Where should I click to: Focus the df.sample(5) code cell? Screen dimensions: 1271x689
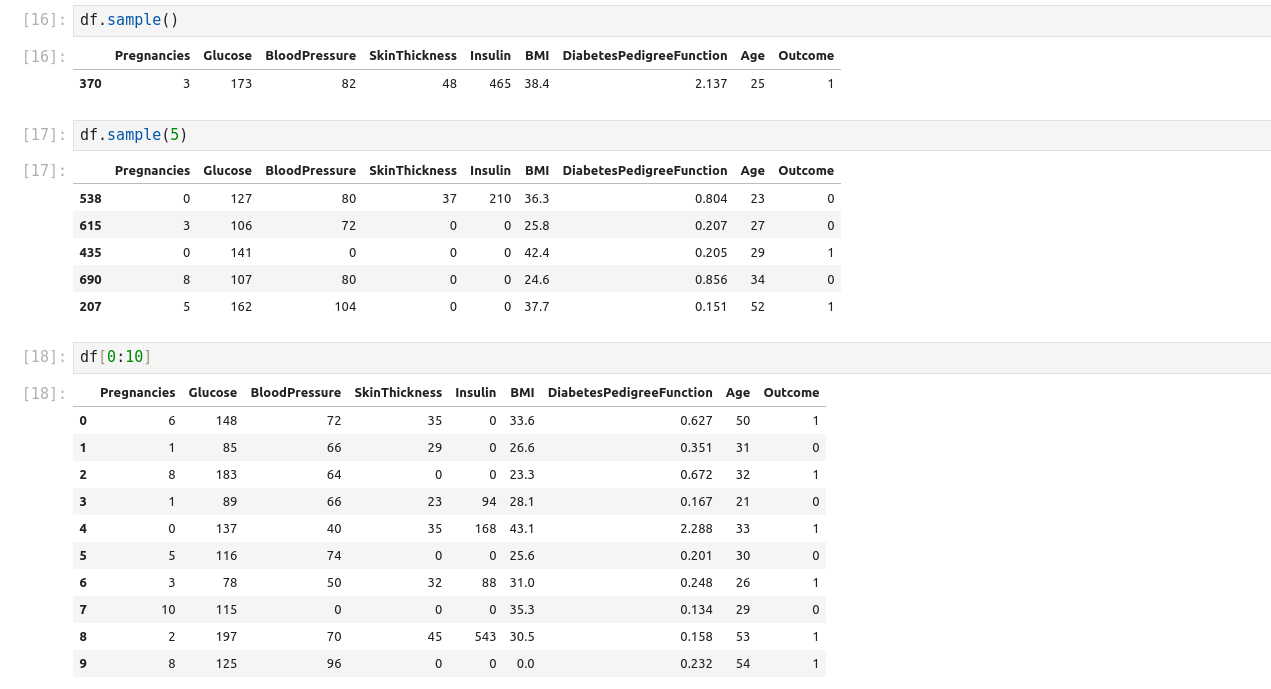tap(600, 135)
